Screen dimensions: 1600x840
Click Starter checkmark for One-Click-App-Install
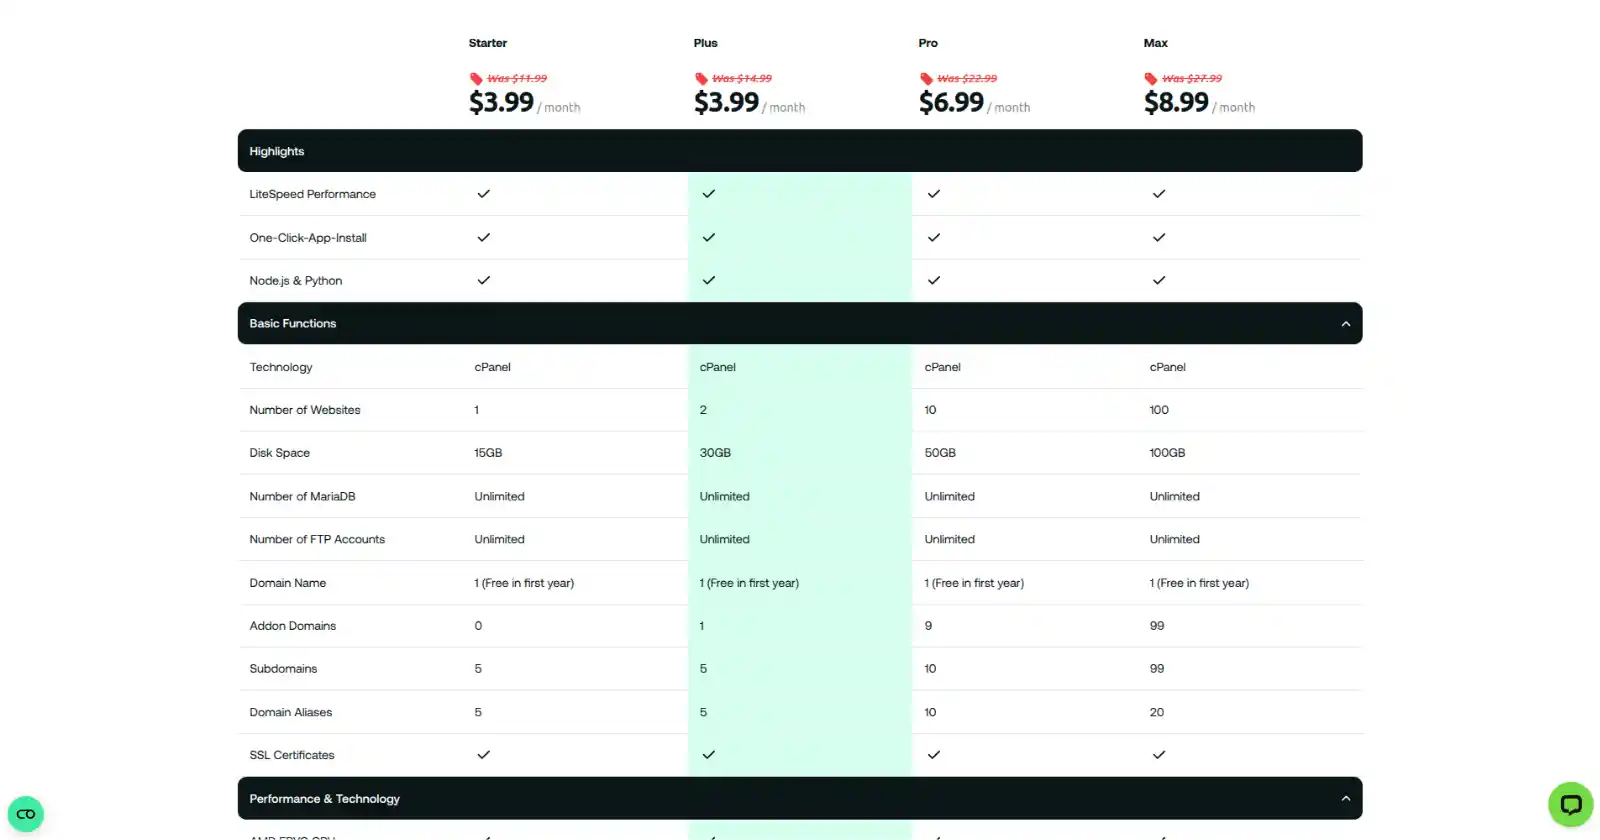pyautogui.click(x=484, y=238)
